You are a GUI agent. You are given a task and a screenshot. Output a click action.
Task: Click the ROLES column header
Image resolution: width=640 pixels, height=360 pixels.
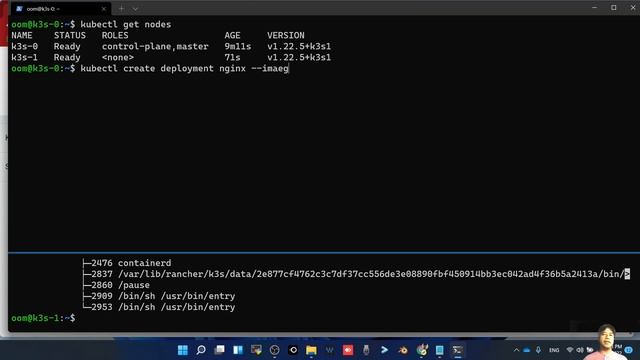(115, 36)
